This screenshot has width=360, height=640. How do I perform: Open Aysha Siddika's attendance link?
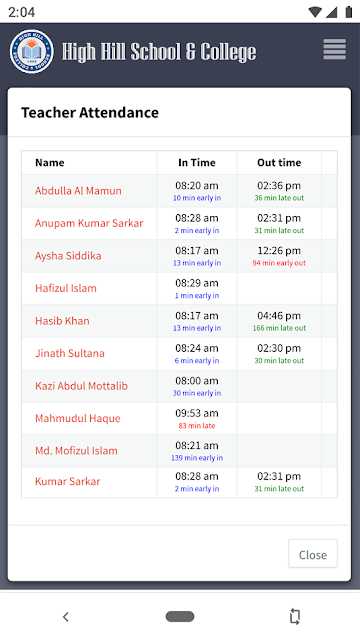(68, 256)
